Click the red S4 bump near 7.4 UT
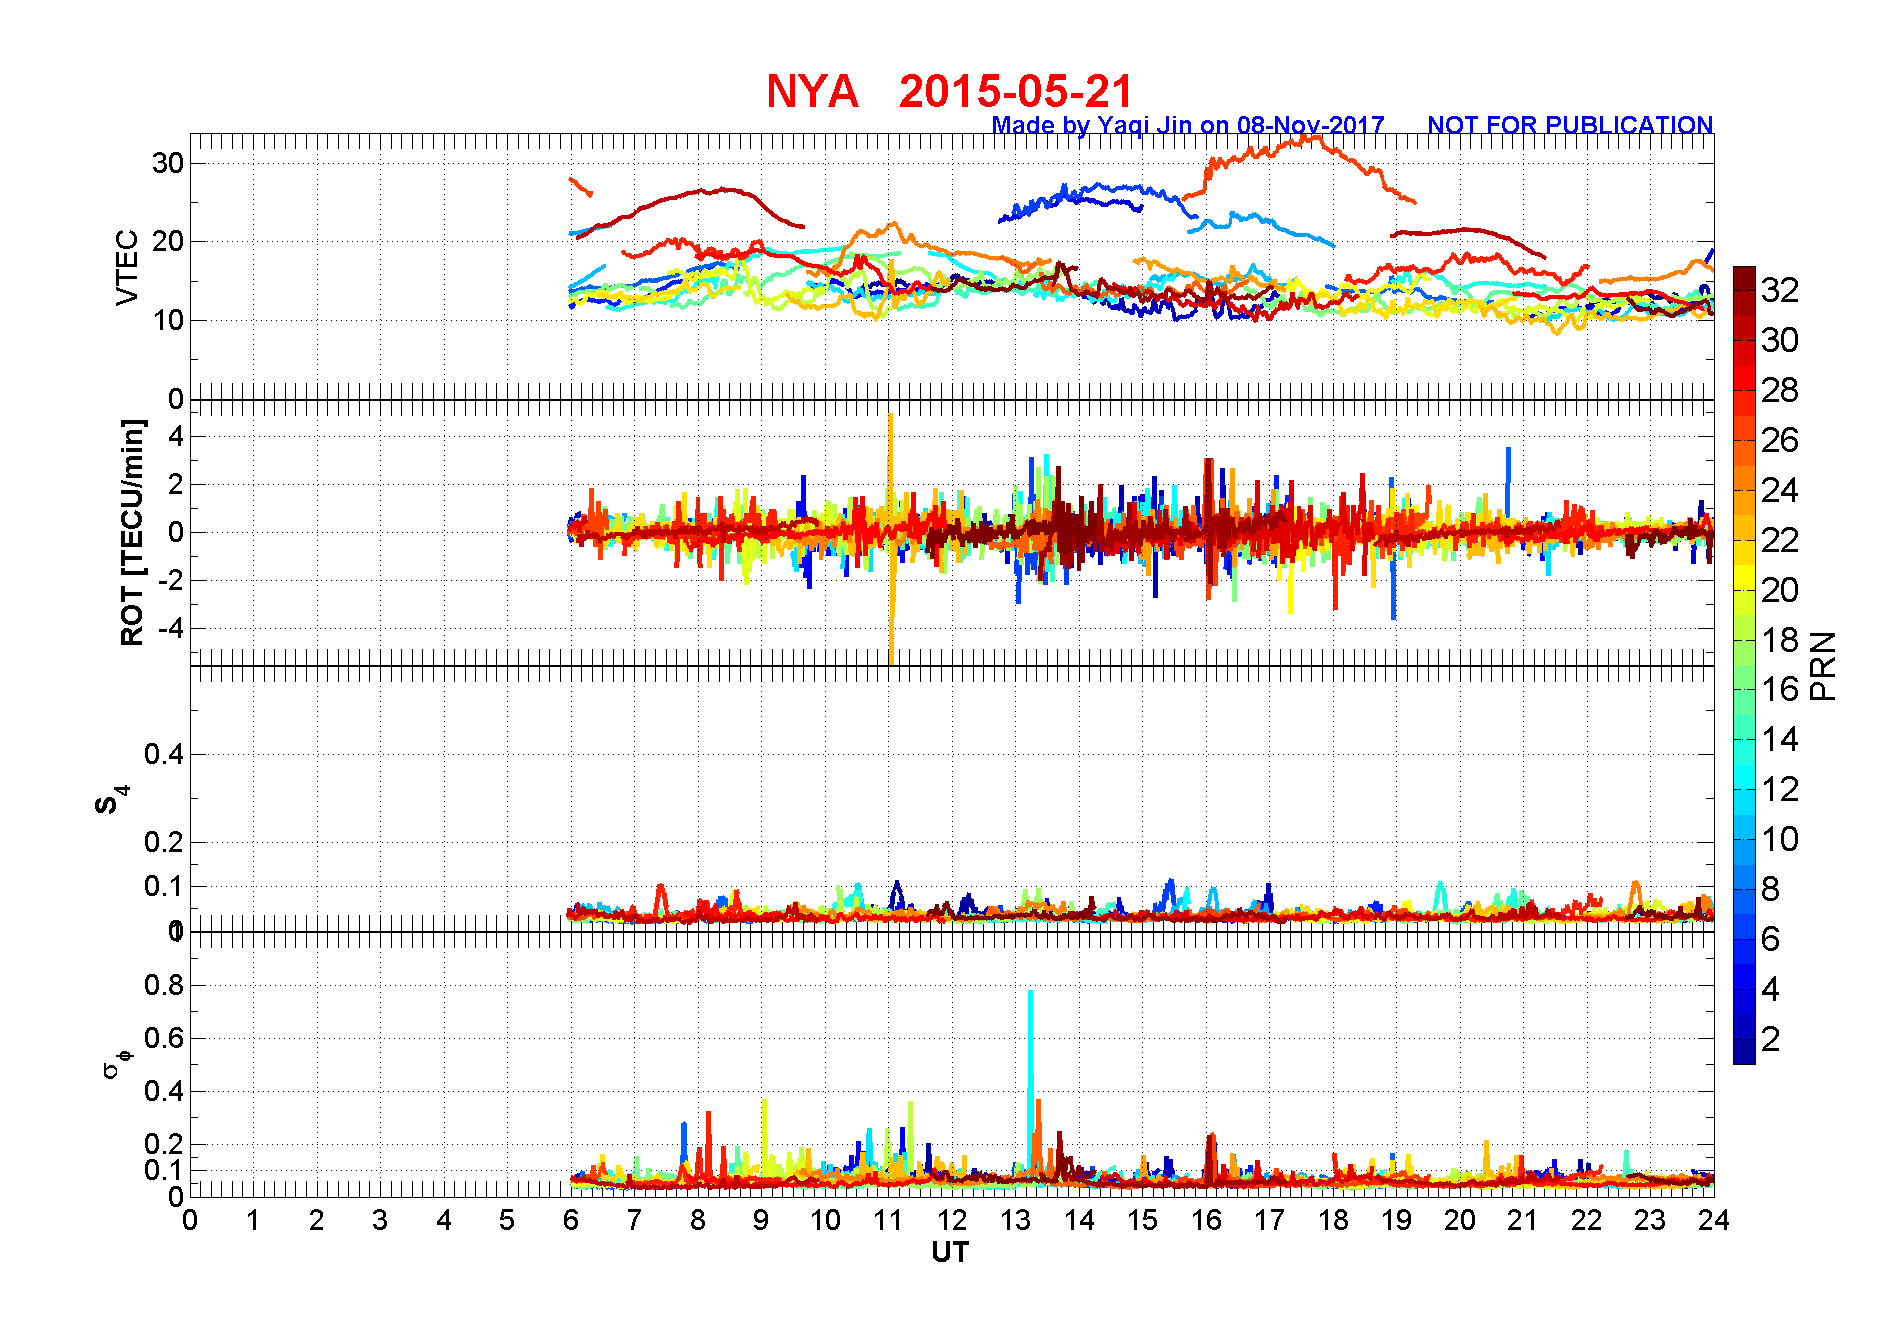Image resolution: width=1904 pixels, height=1330 pixels. click(660, 896)
